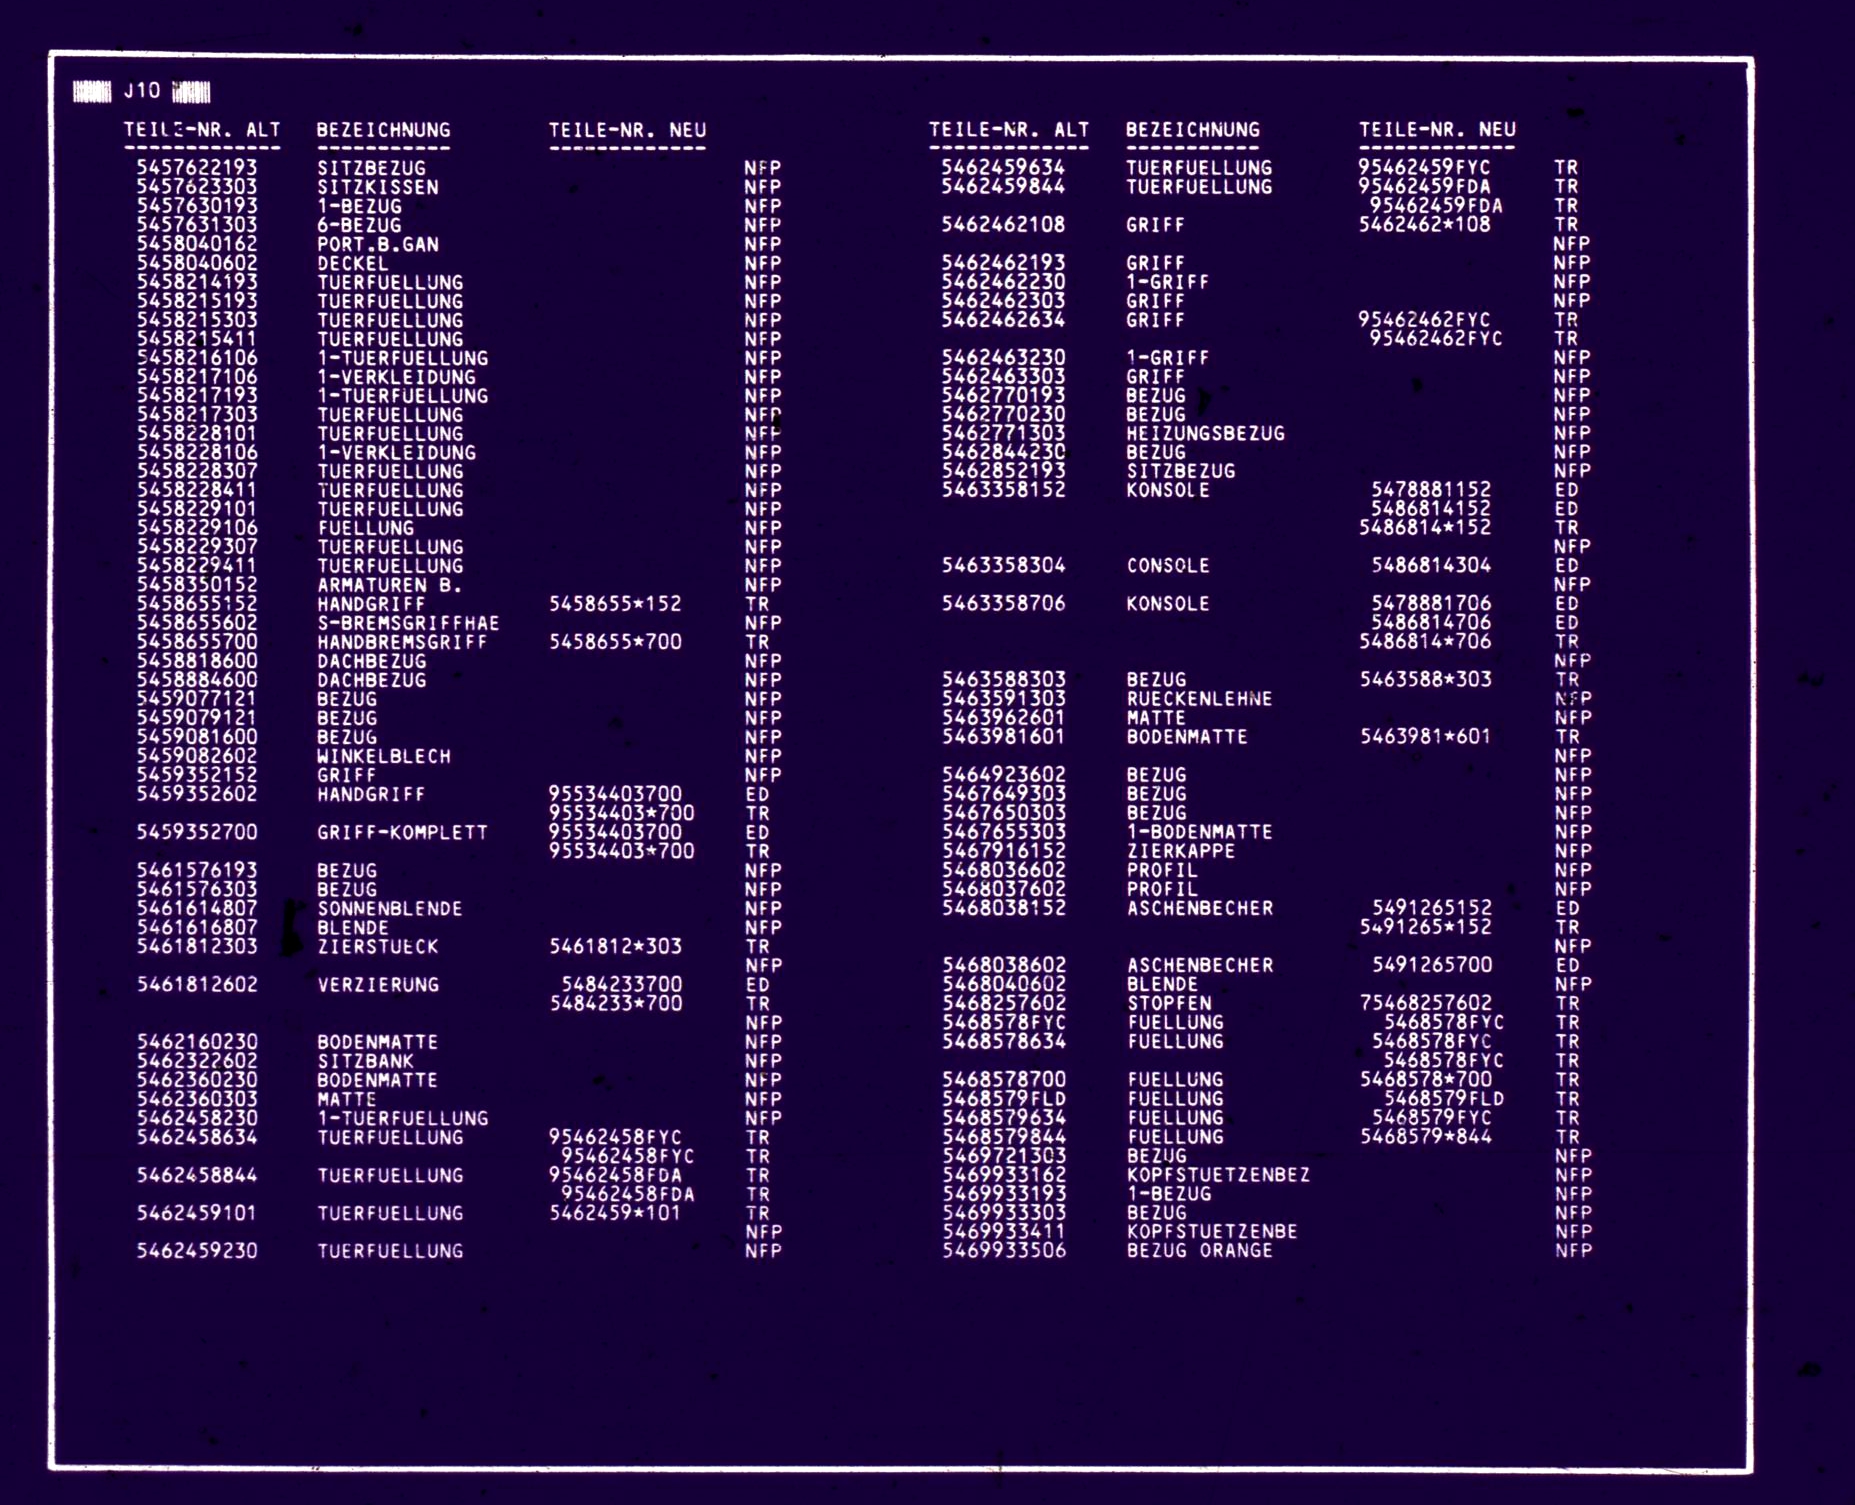Click the VERZIERUNG description
Screen dimensions: 1855x1505
(x=378, y=985)
